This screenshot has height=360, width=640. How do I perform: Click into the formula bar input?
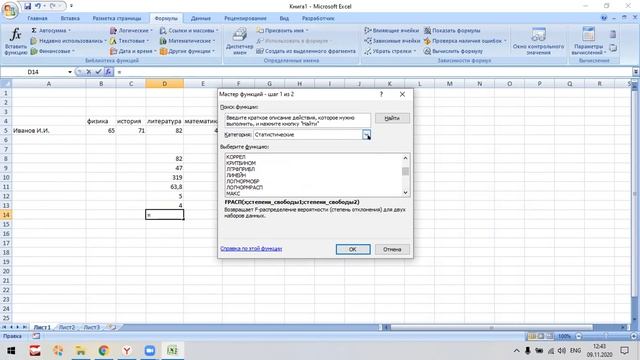pos(373,72)
